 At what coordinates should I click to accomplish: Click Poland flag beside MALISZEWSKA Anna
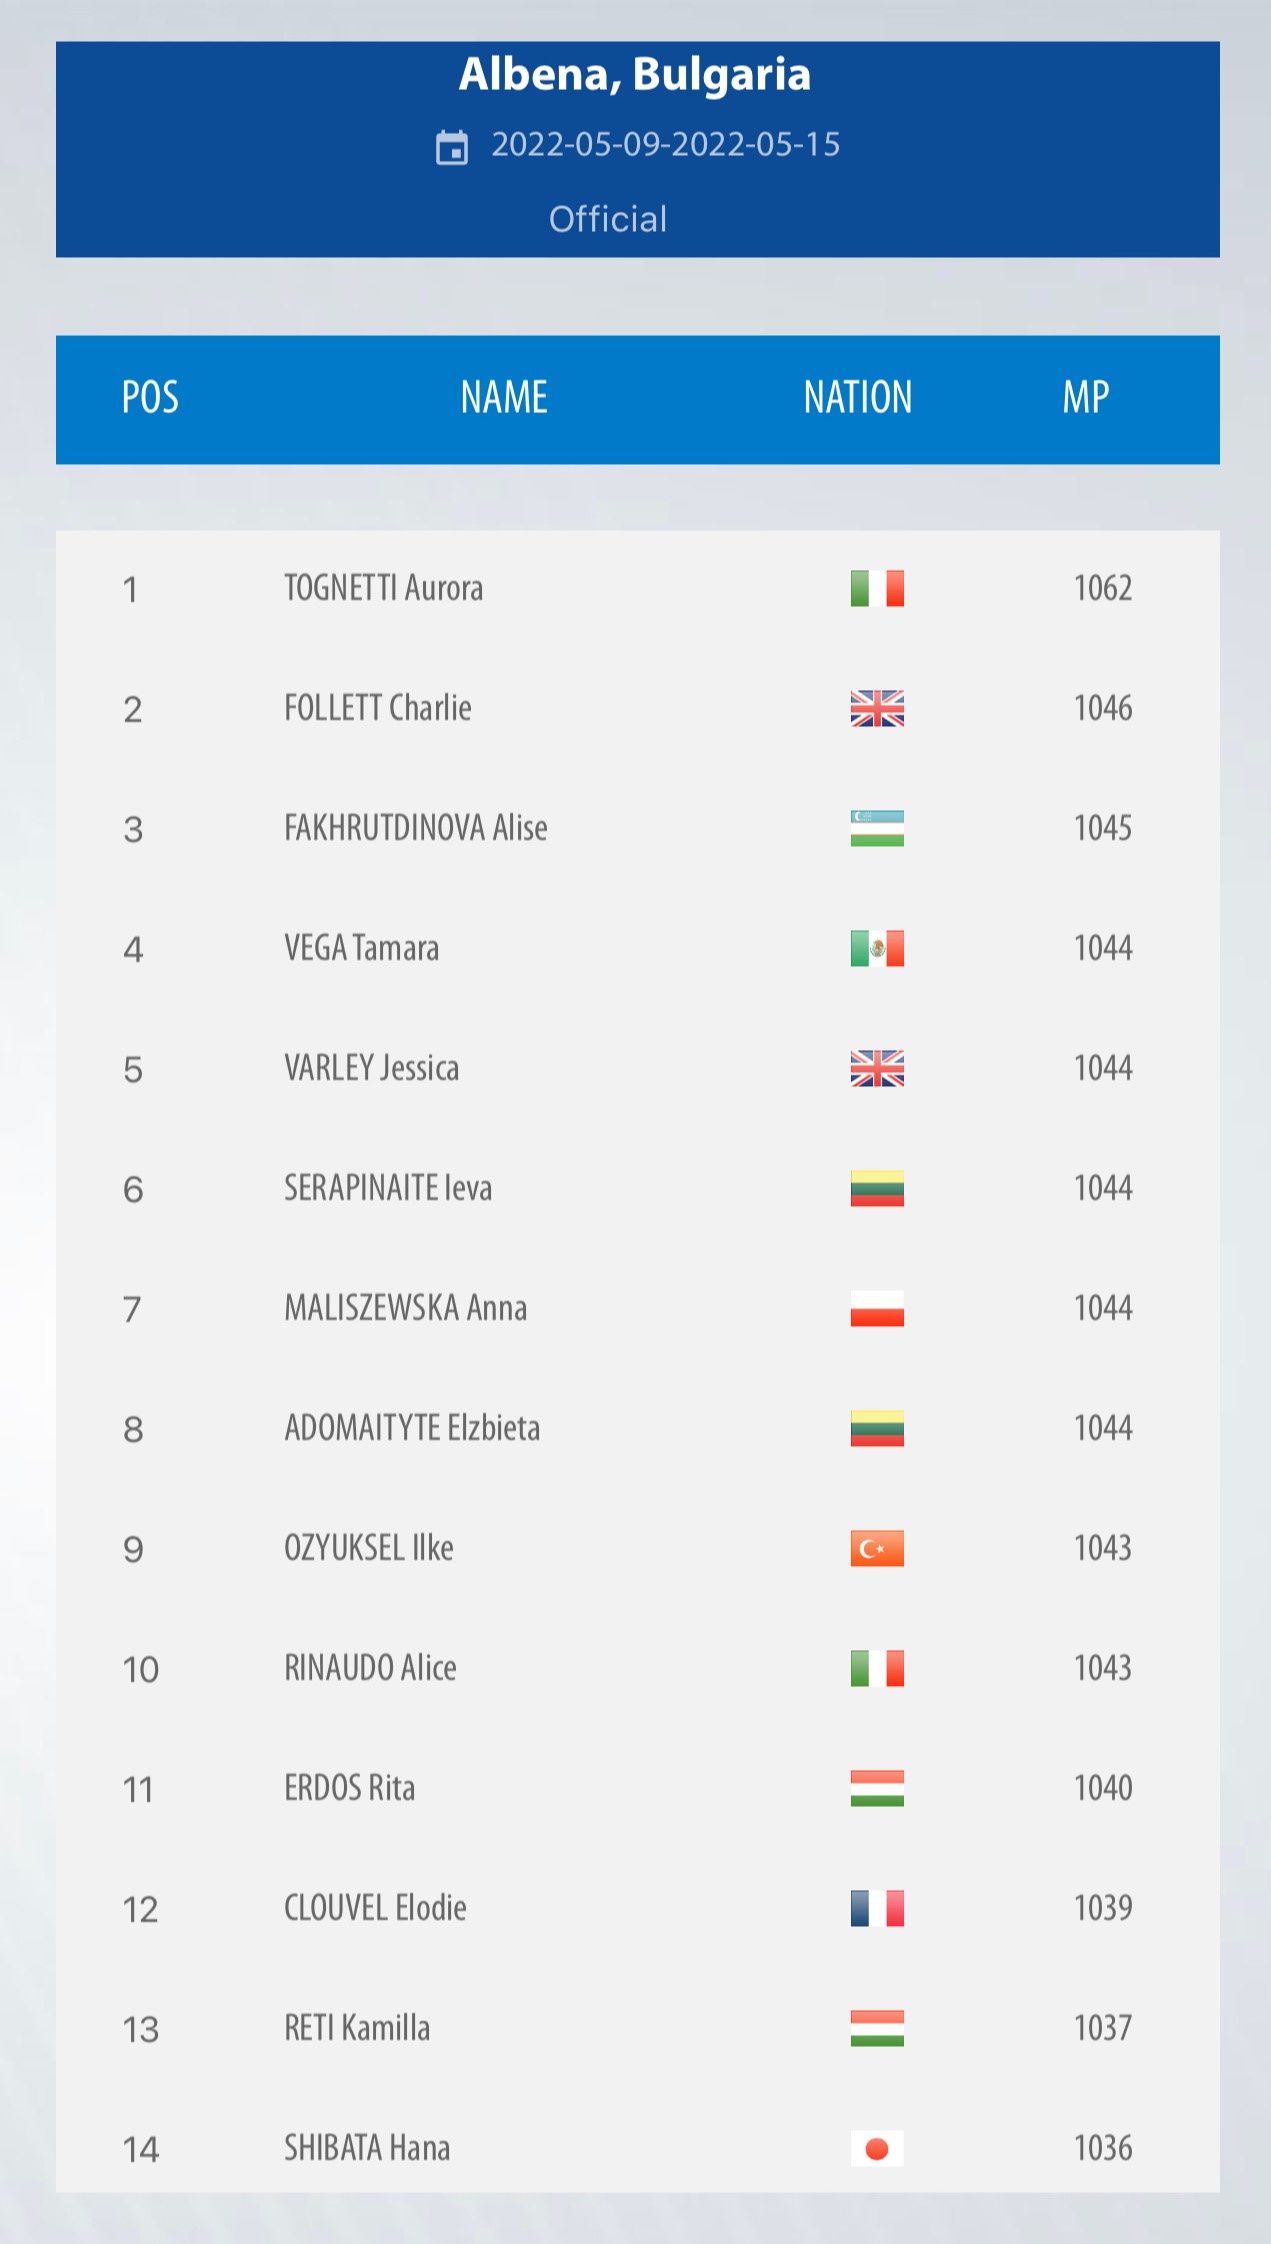click(877, 1309)
